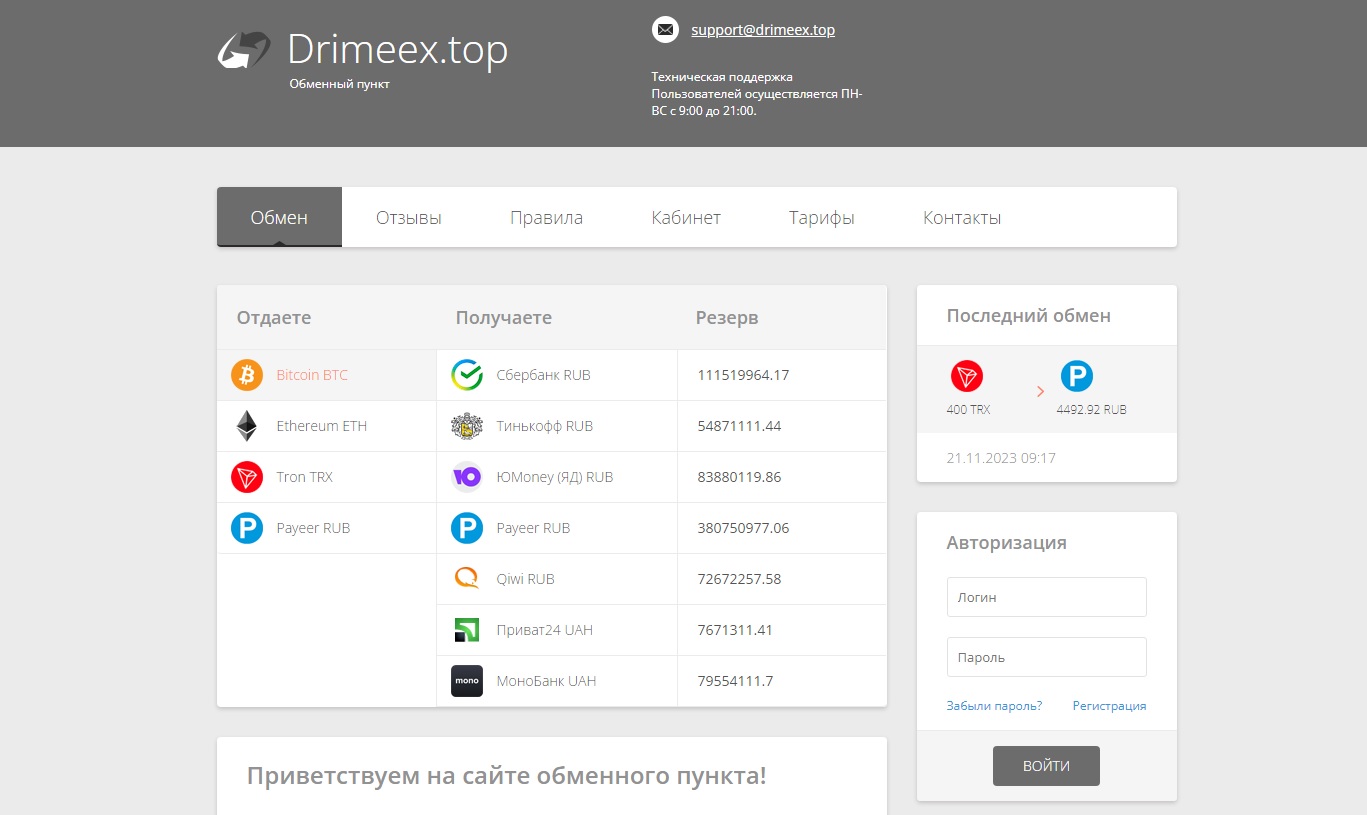Click the Отдаете column header
The image size is (1367, 815).
click(274, 318)
